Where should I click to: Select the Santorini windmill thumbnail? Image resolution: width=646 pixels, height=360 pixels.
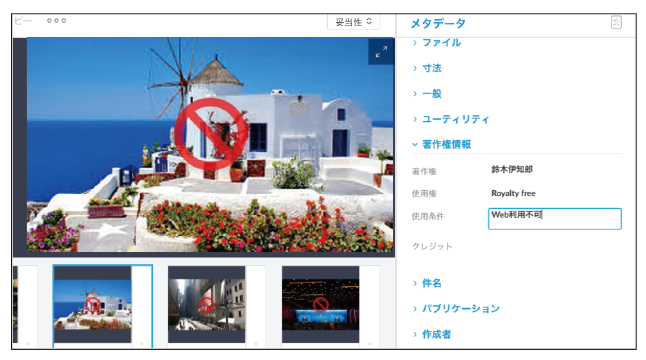pyautogui.click(x=93, y=304)
